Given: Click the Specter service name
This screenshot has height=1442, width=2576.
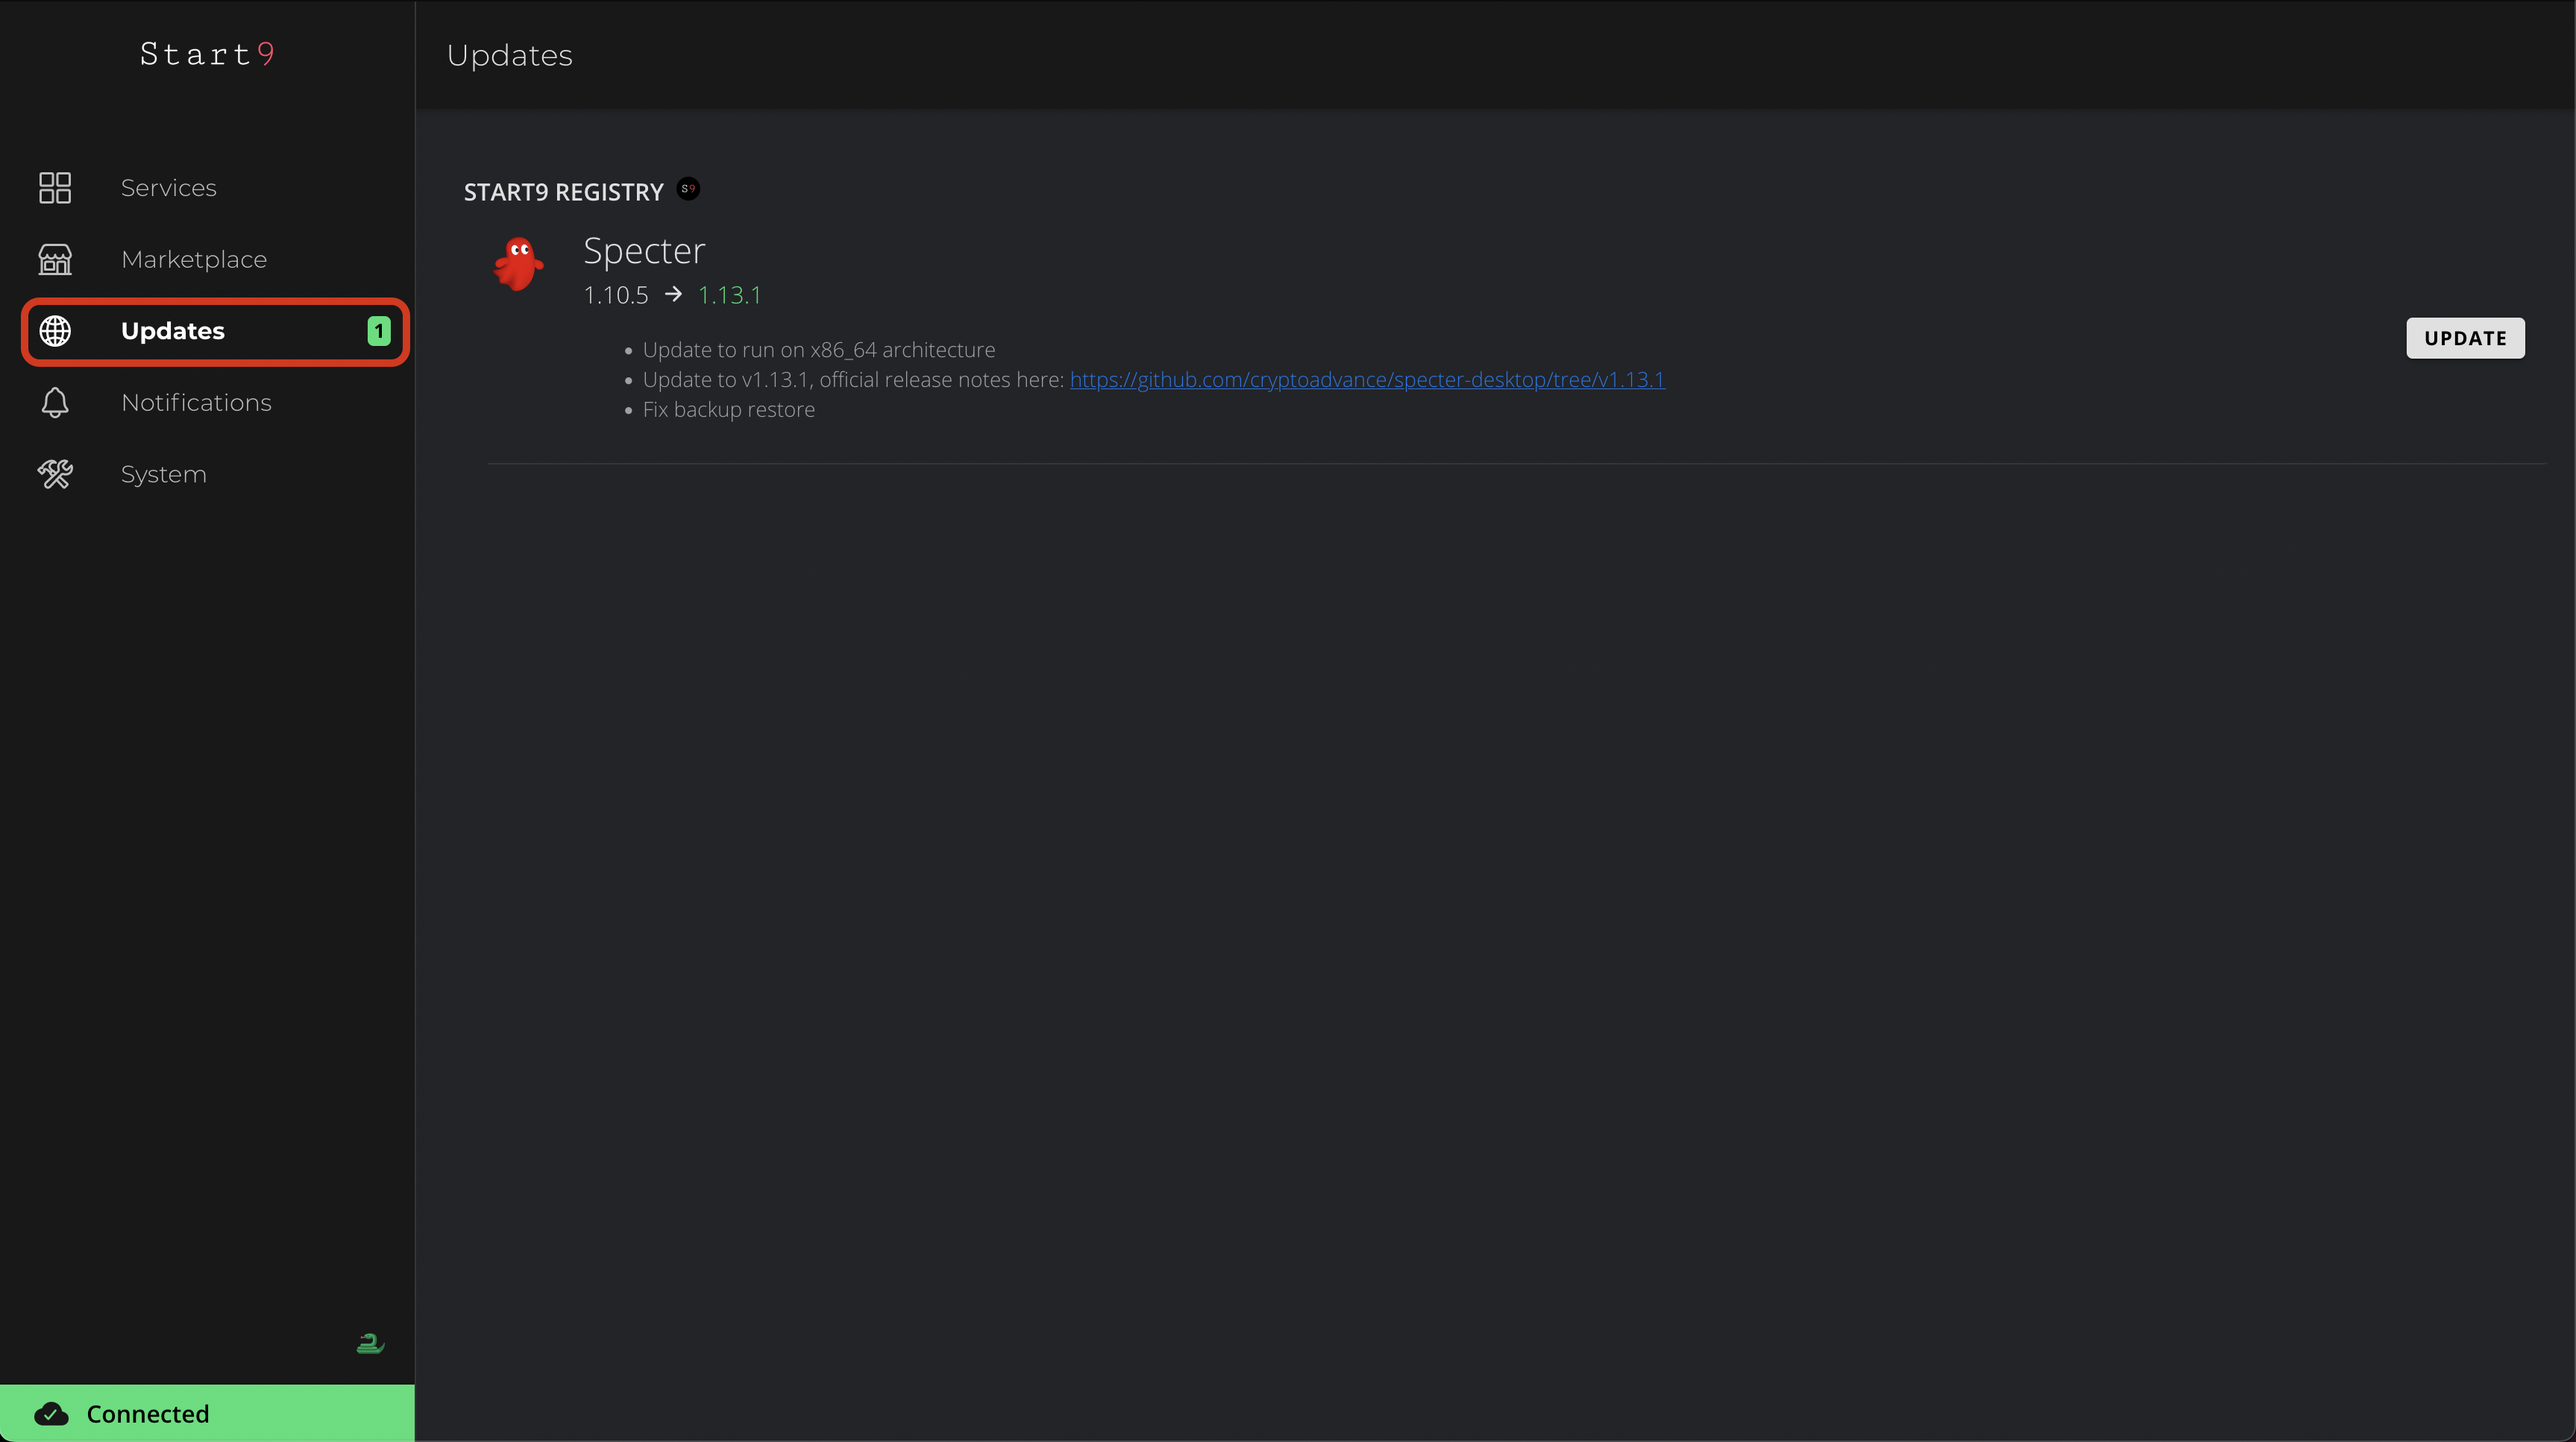Looking at the screenshot, I should point(644,251).
